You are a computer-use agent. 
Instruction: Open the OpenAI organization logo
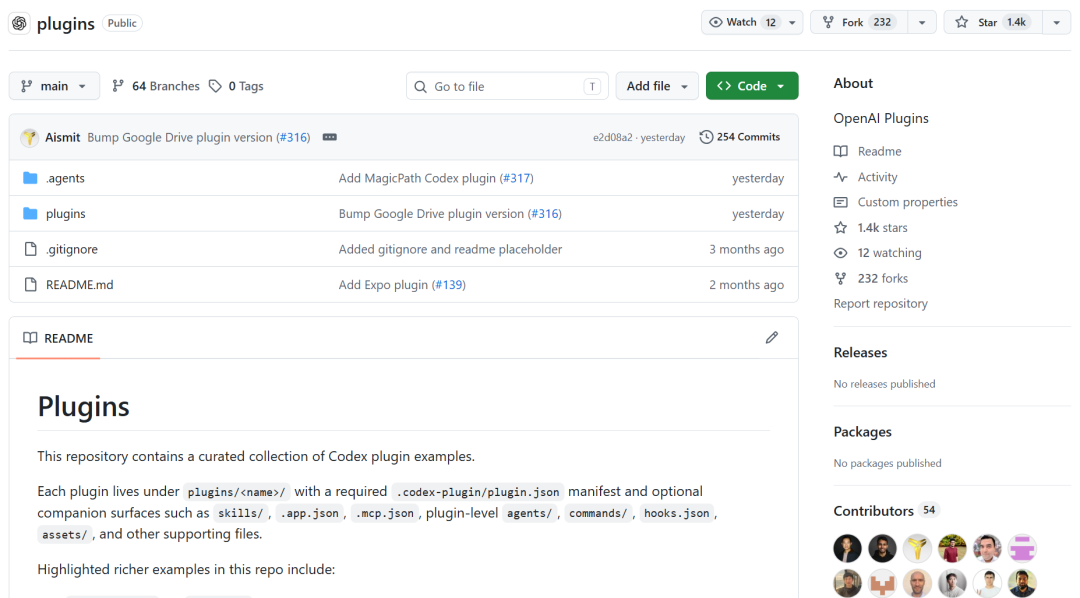[19, 23]
